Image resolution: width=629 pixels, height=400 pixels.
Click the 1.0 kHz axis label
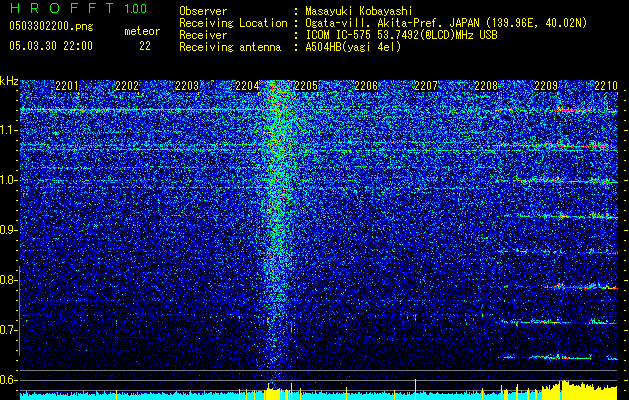click(x=9, y=180)
